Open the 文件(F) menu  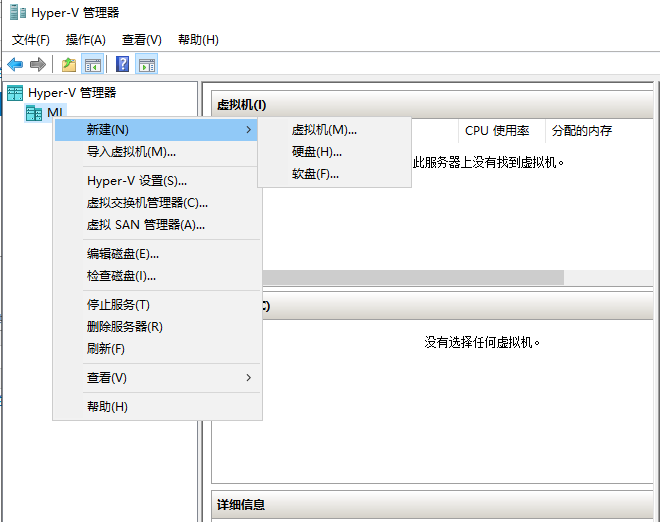30,40
